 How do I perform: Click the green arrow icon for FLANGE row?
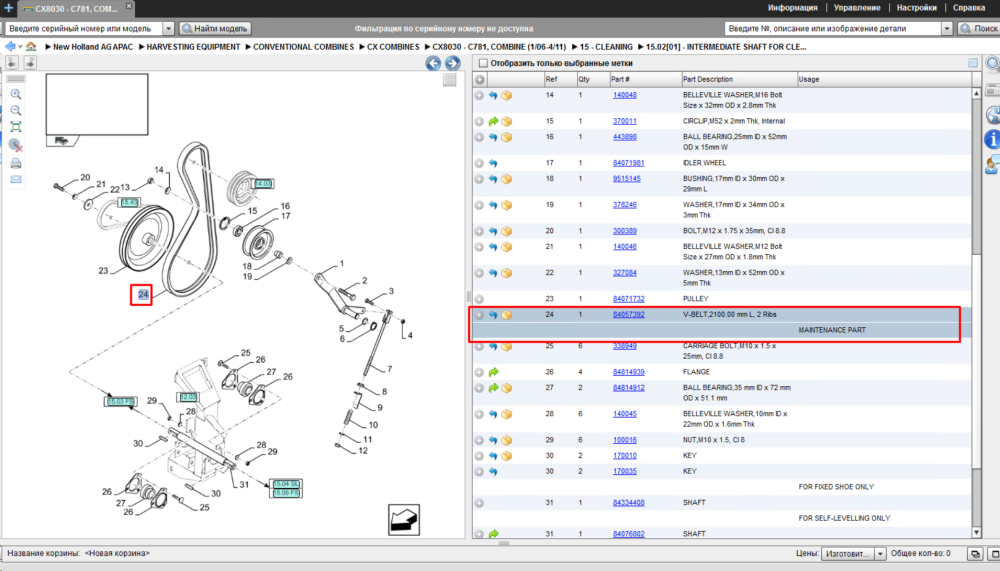click(493, 372)
